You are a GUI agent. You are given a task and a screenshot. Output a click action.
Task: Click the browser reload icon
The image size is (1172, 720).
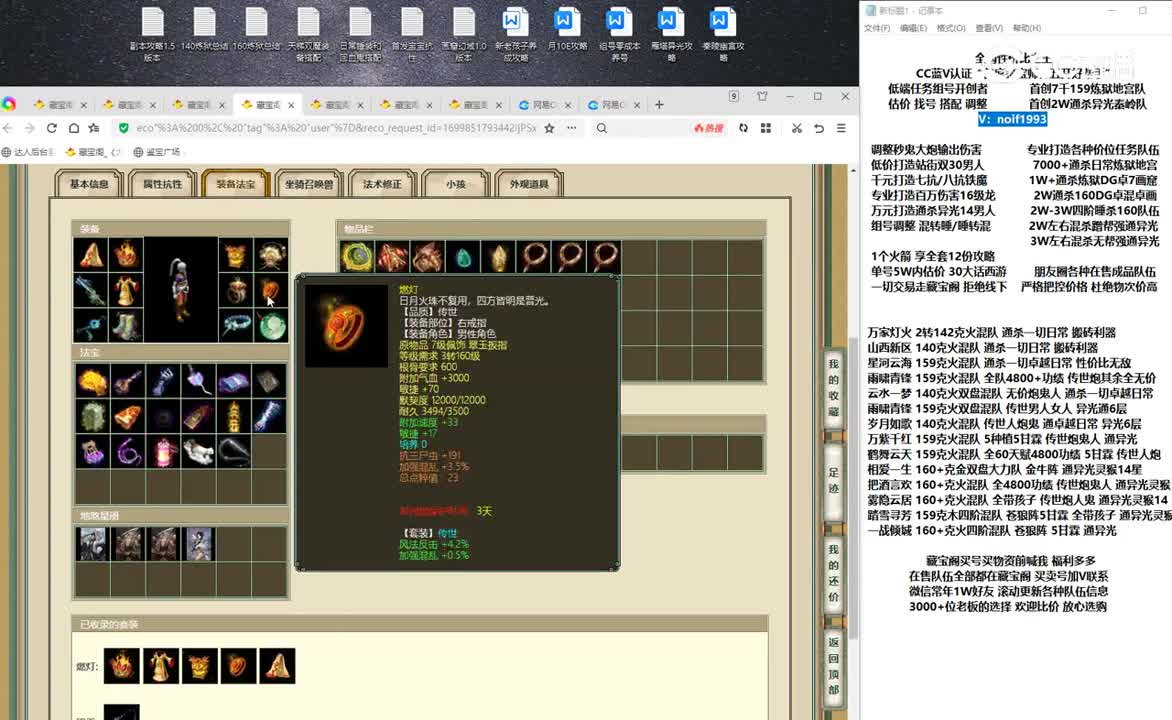coord(52,128)
